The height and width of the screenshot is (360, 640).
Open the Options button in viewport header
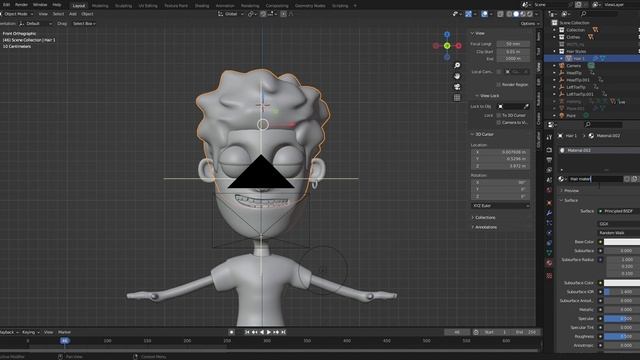[529, 24]
